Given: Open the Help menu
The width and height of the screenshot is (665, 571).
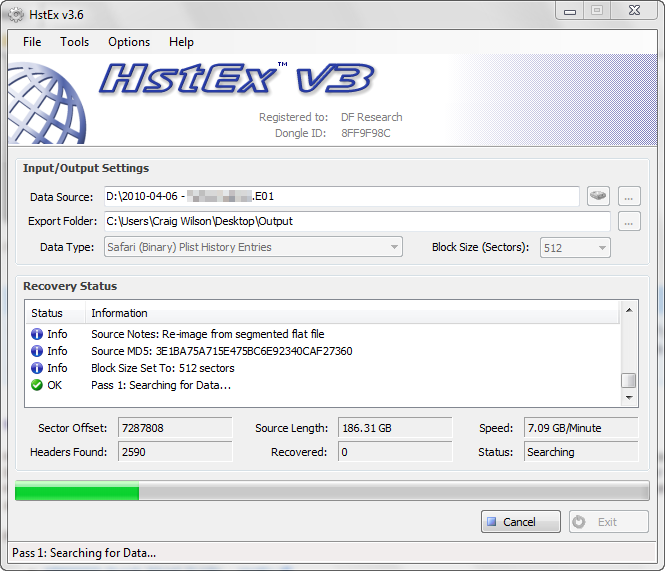Looking at the screenshot, I should (x=181, y=42).
